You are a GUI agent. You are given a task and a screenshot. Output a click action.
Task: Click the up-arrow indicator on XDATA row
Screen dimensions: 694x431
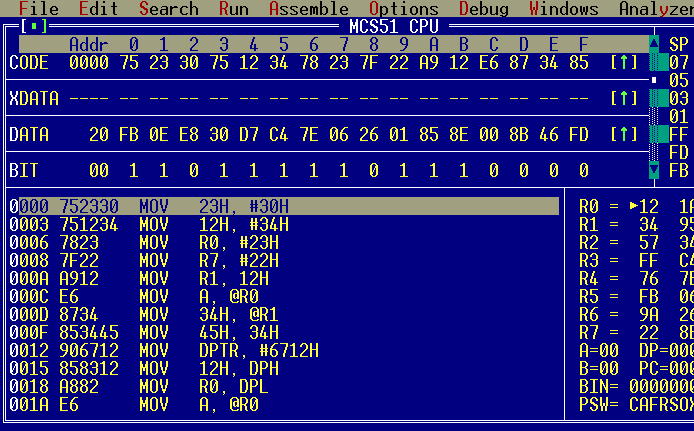click(623, 99)
